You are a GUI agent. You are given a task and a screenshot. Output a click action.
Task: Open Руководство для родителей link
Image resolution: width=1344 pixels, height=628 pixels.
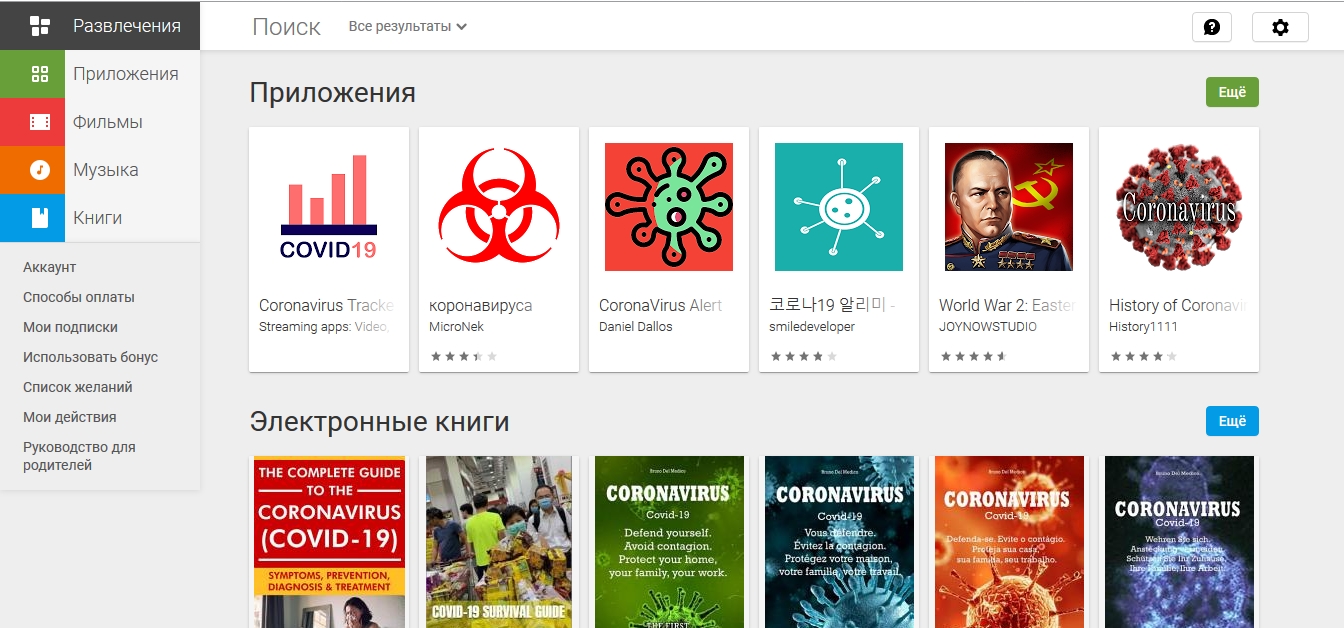tap(79, 456)
